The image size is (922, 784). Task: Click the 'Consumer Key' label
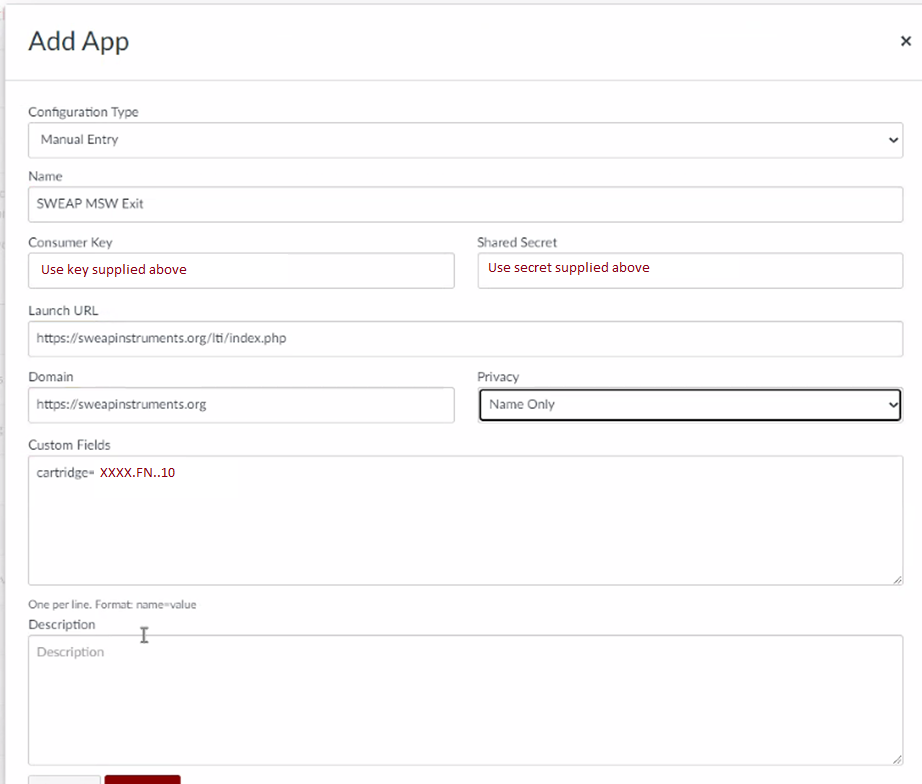point(71,242)
